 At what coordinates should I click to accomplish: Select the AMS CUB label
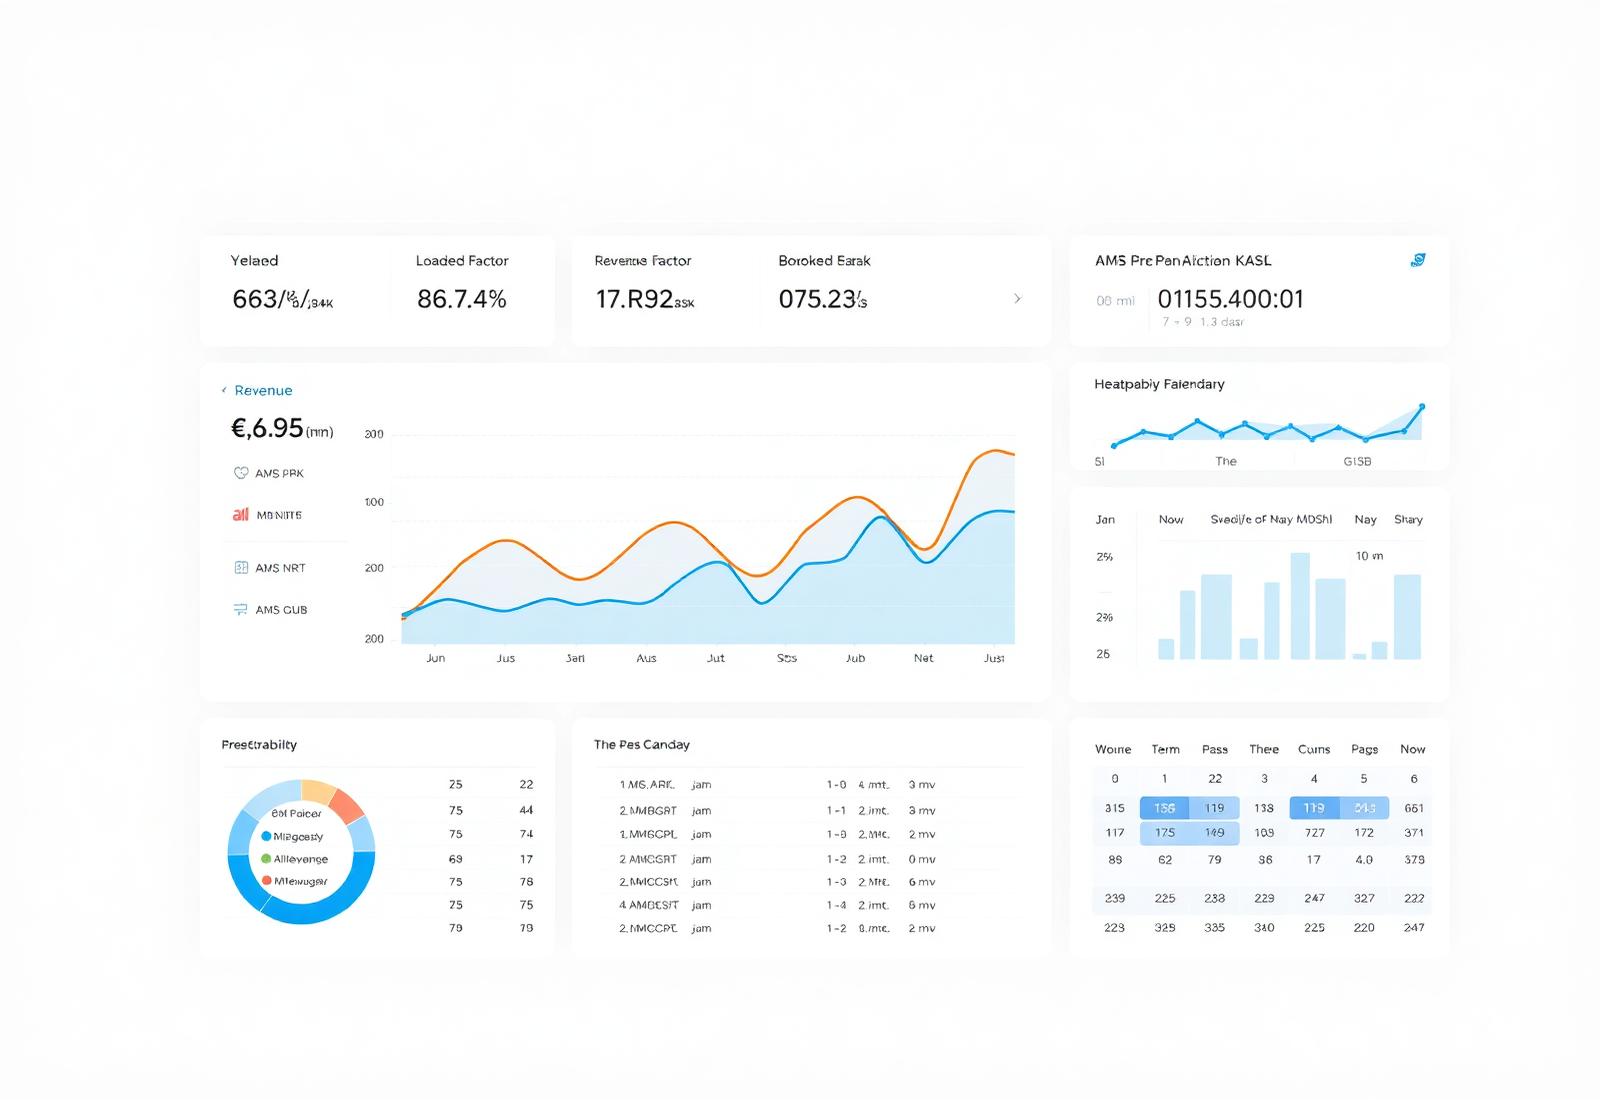click(x=281, y=610)
